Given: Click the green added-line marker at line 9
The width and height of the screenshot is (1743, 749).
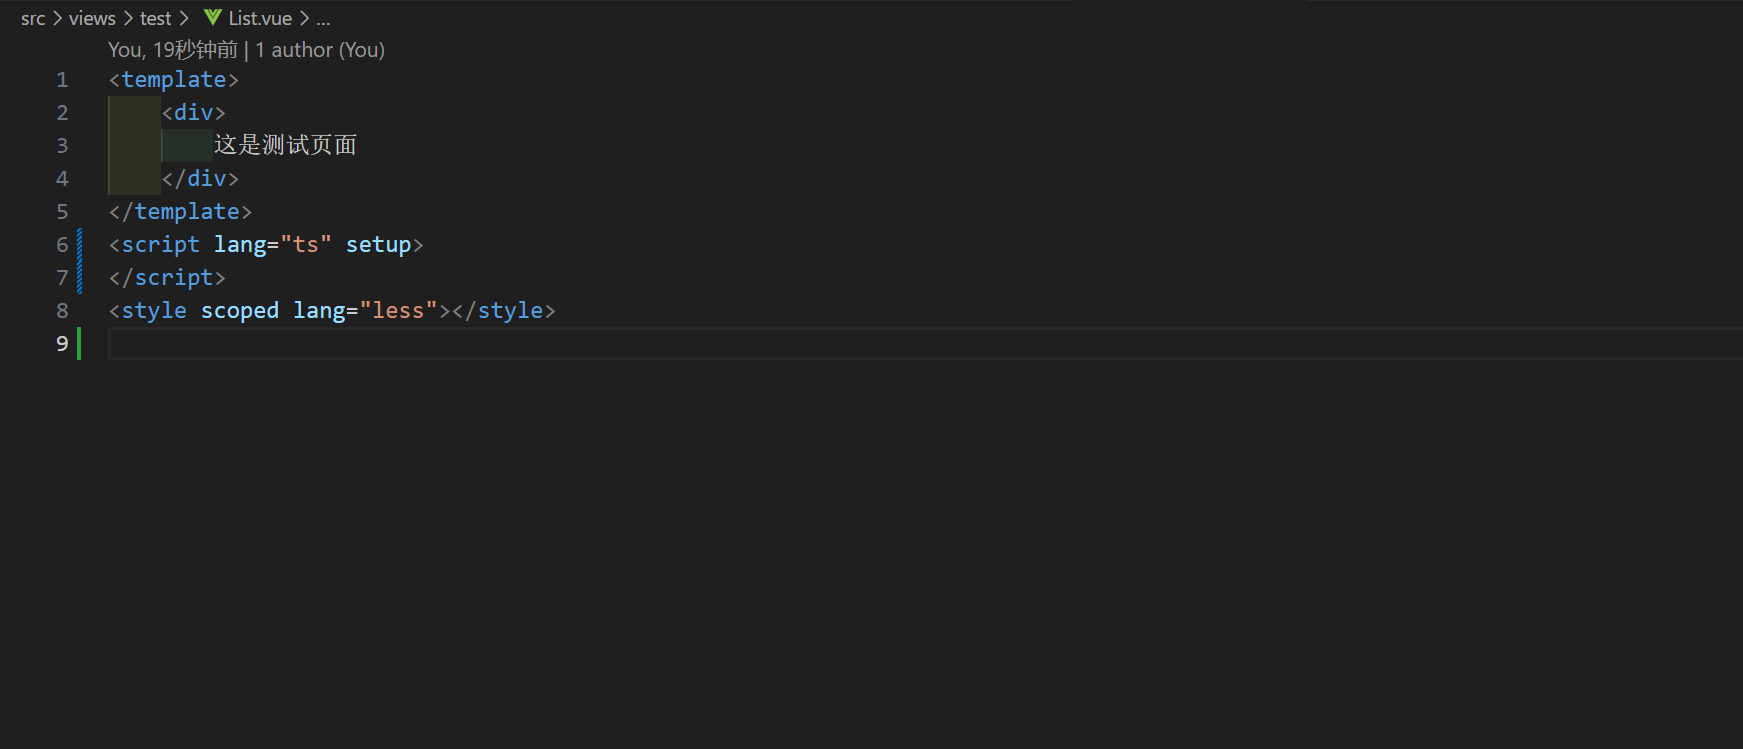Looking at the screenshot, I should coord(79,344).
